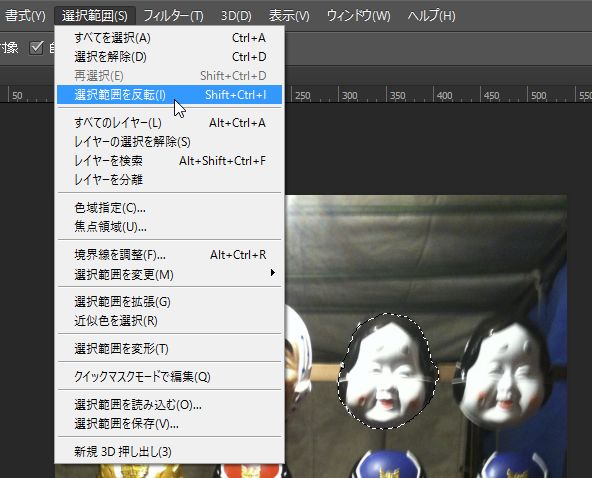Click the selected white mask in canvas
This screenshot has height=478, width=592.
[388, 372]
